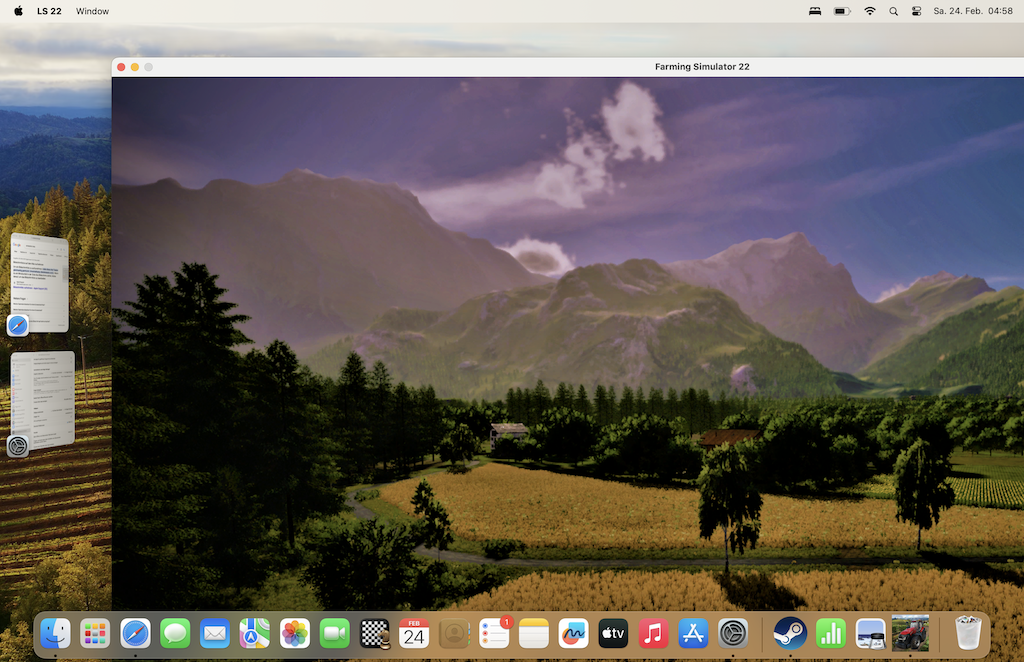Screen dimensions: 1024x662
Task: Open Photos app in the Dock
Action: pyautogui.click(x=295, y=633)
